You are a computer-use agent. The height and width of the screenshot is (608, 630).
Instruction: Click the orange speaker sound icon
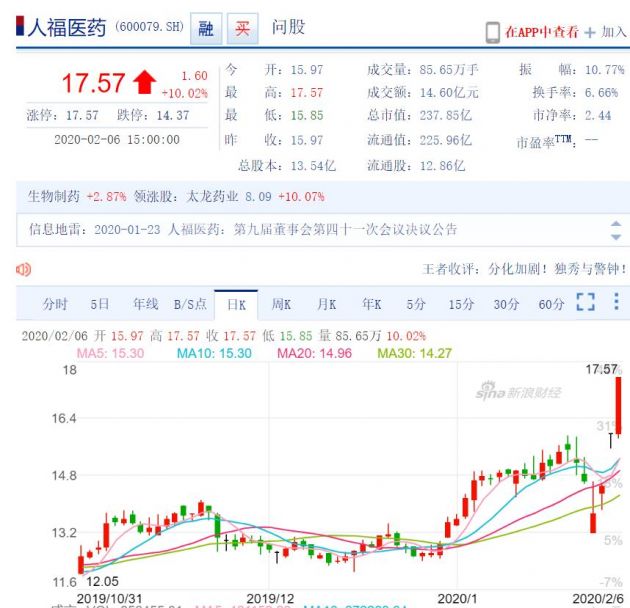23,269
